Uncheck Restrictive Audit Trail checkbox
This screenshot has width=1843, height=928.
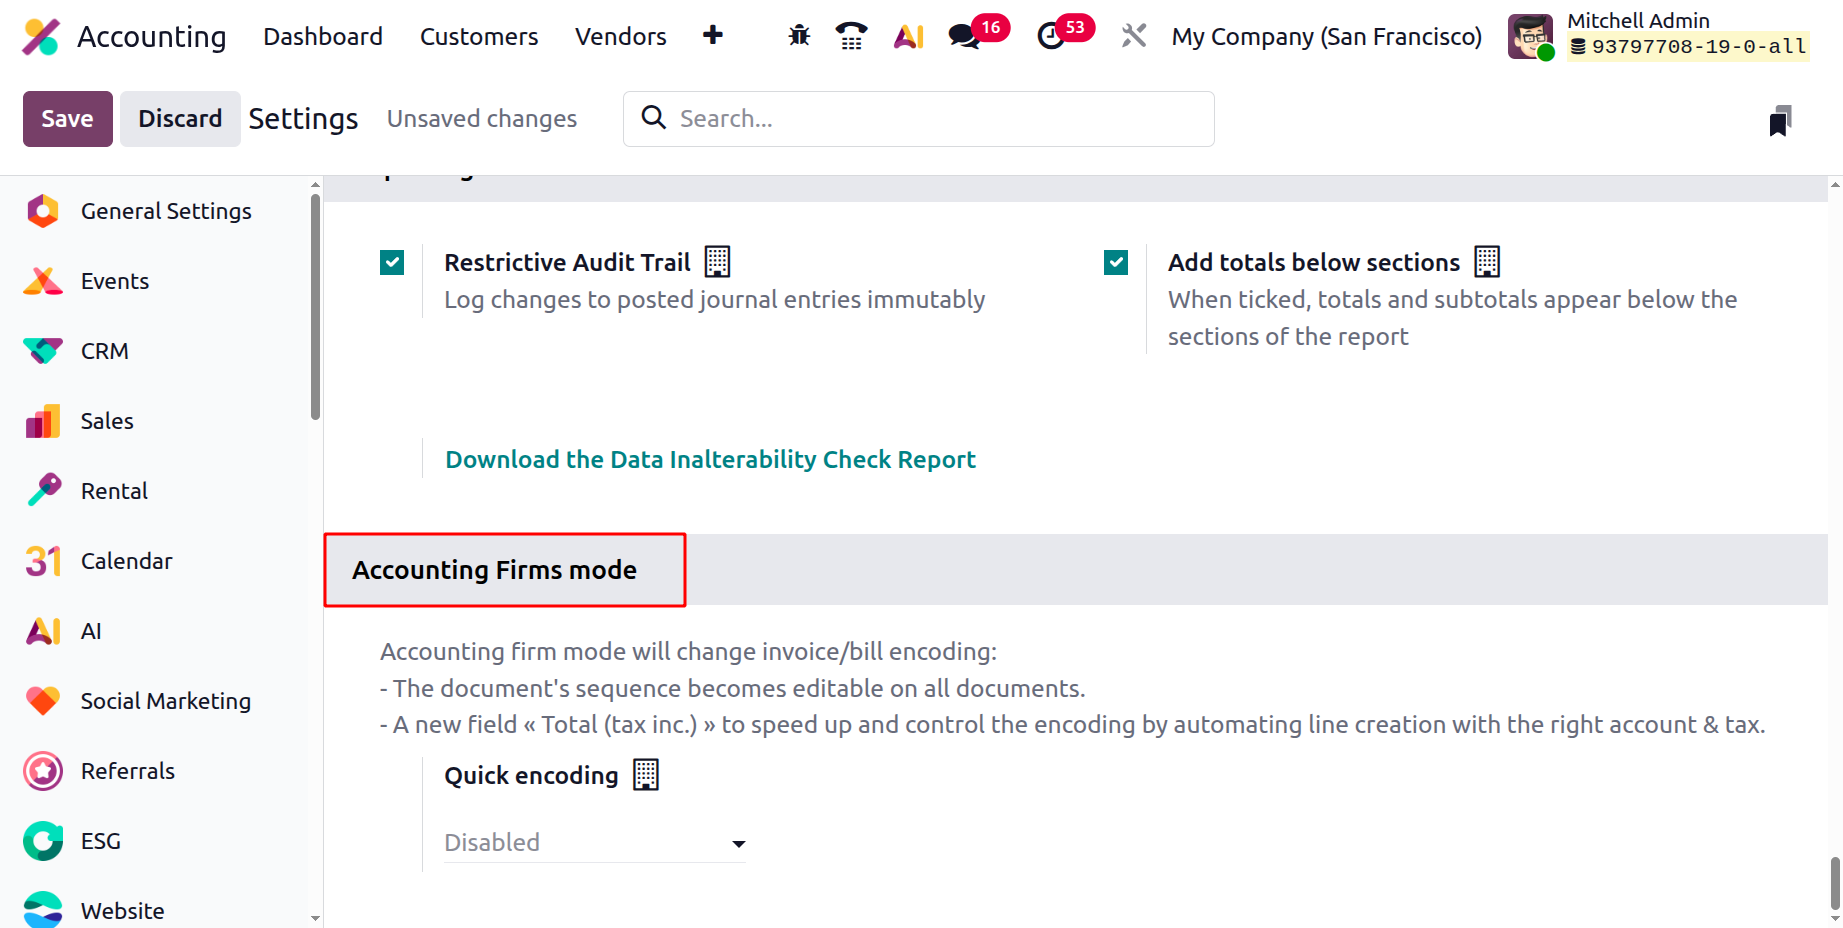pos(392,262)
